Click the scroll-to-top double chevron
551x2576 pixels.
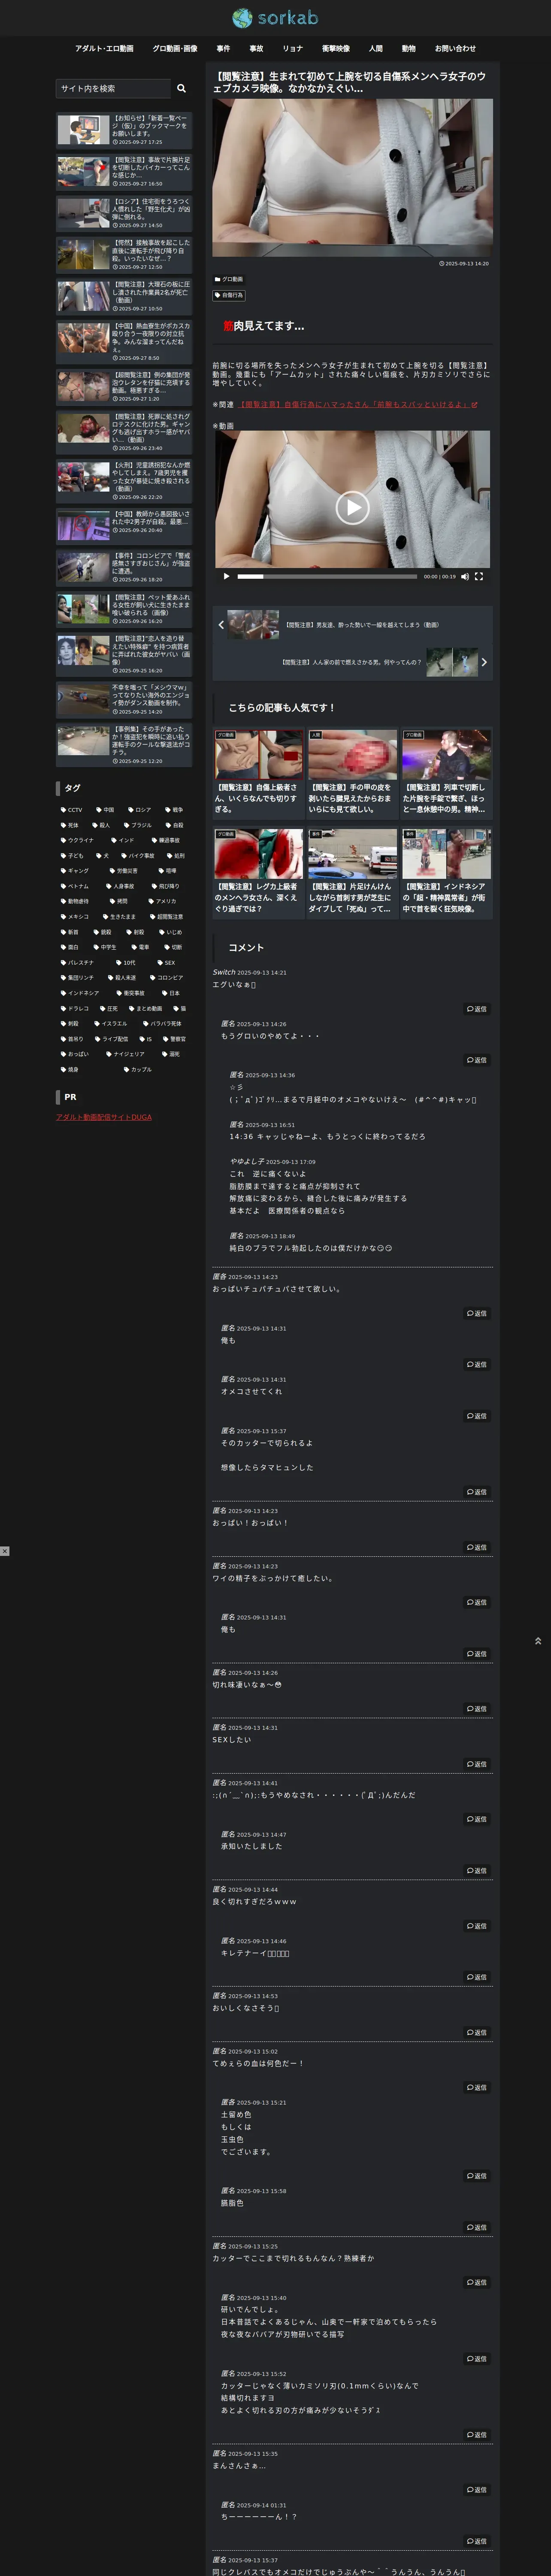538,1641
